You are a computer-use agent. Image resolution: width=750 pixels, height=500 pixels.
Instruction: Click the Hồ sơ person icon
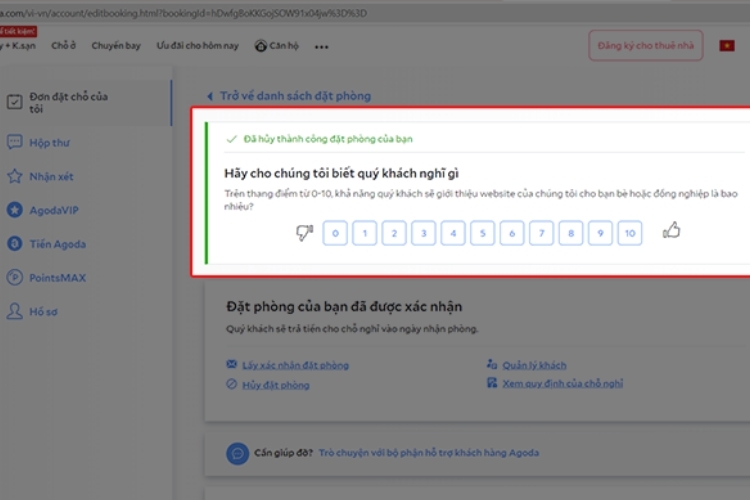tap(14, 311)
